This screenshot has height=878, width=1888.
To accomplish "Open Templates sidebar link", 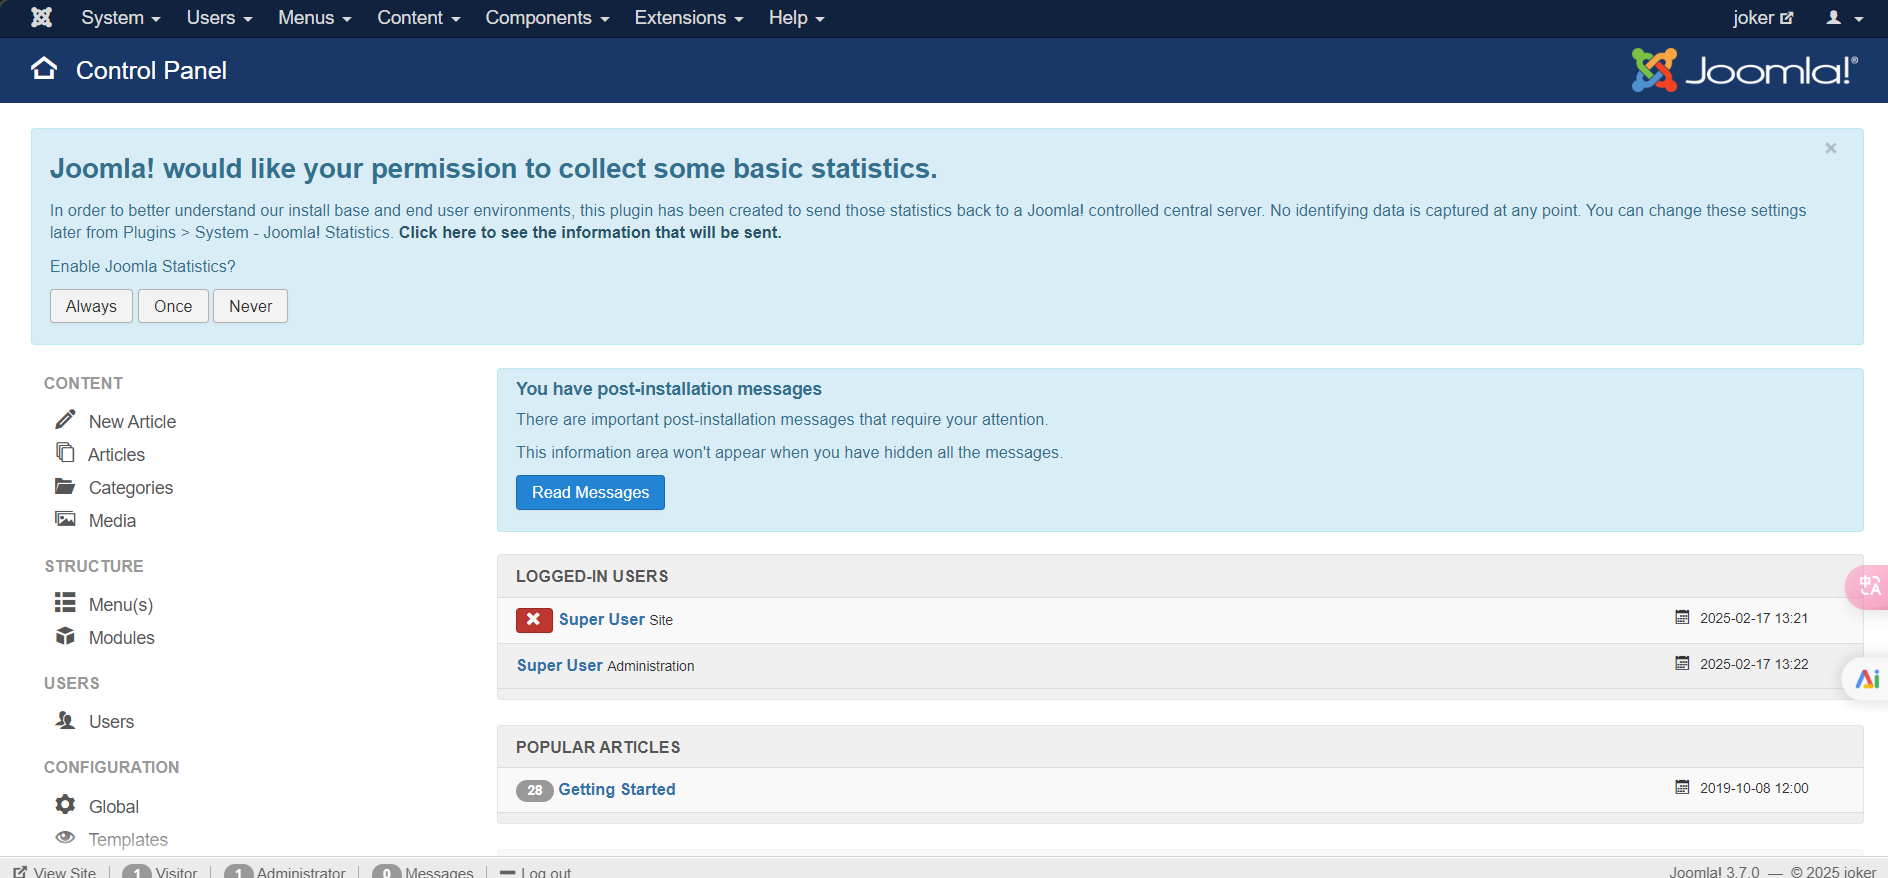I will [128, 840].
